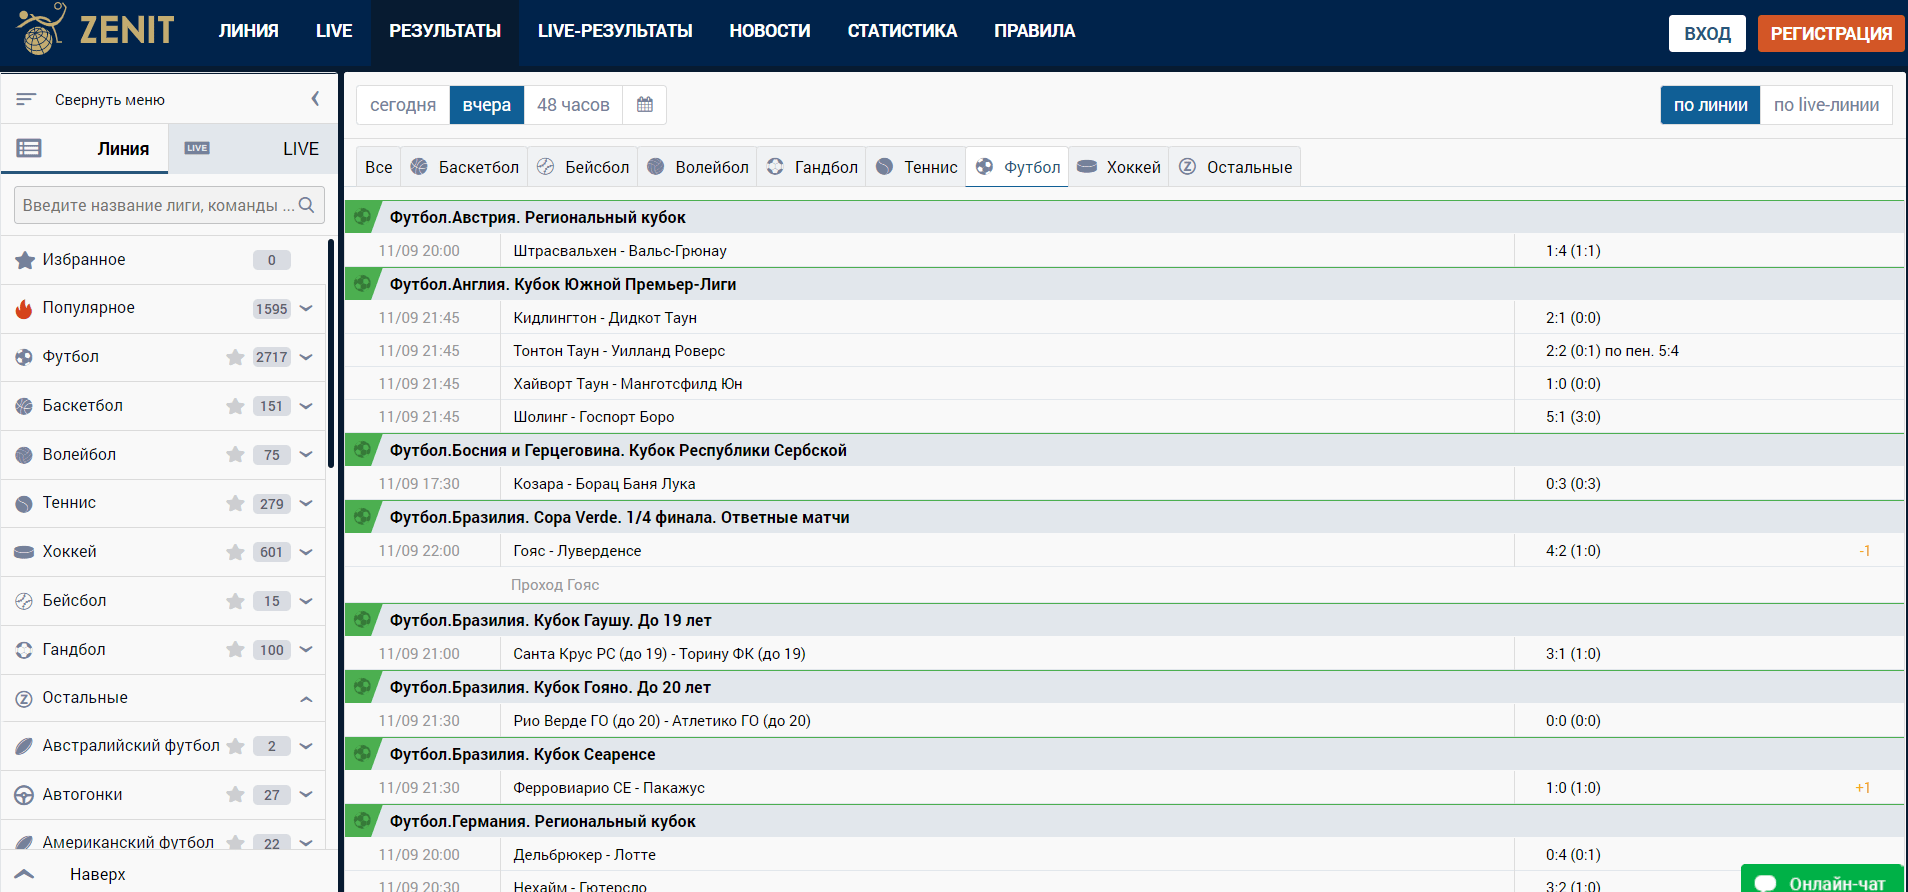Click the Избранное star icon
Image resolution: width=1908 pixels, height=892 pixels.
[x=25, y=260]
